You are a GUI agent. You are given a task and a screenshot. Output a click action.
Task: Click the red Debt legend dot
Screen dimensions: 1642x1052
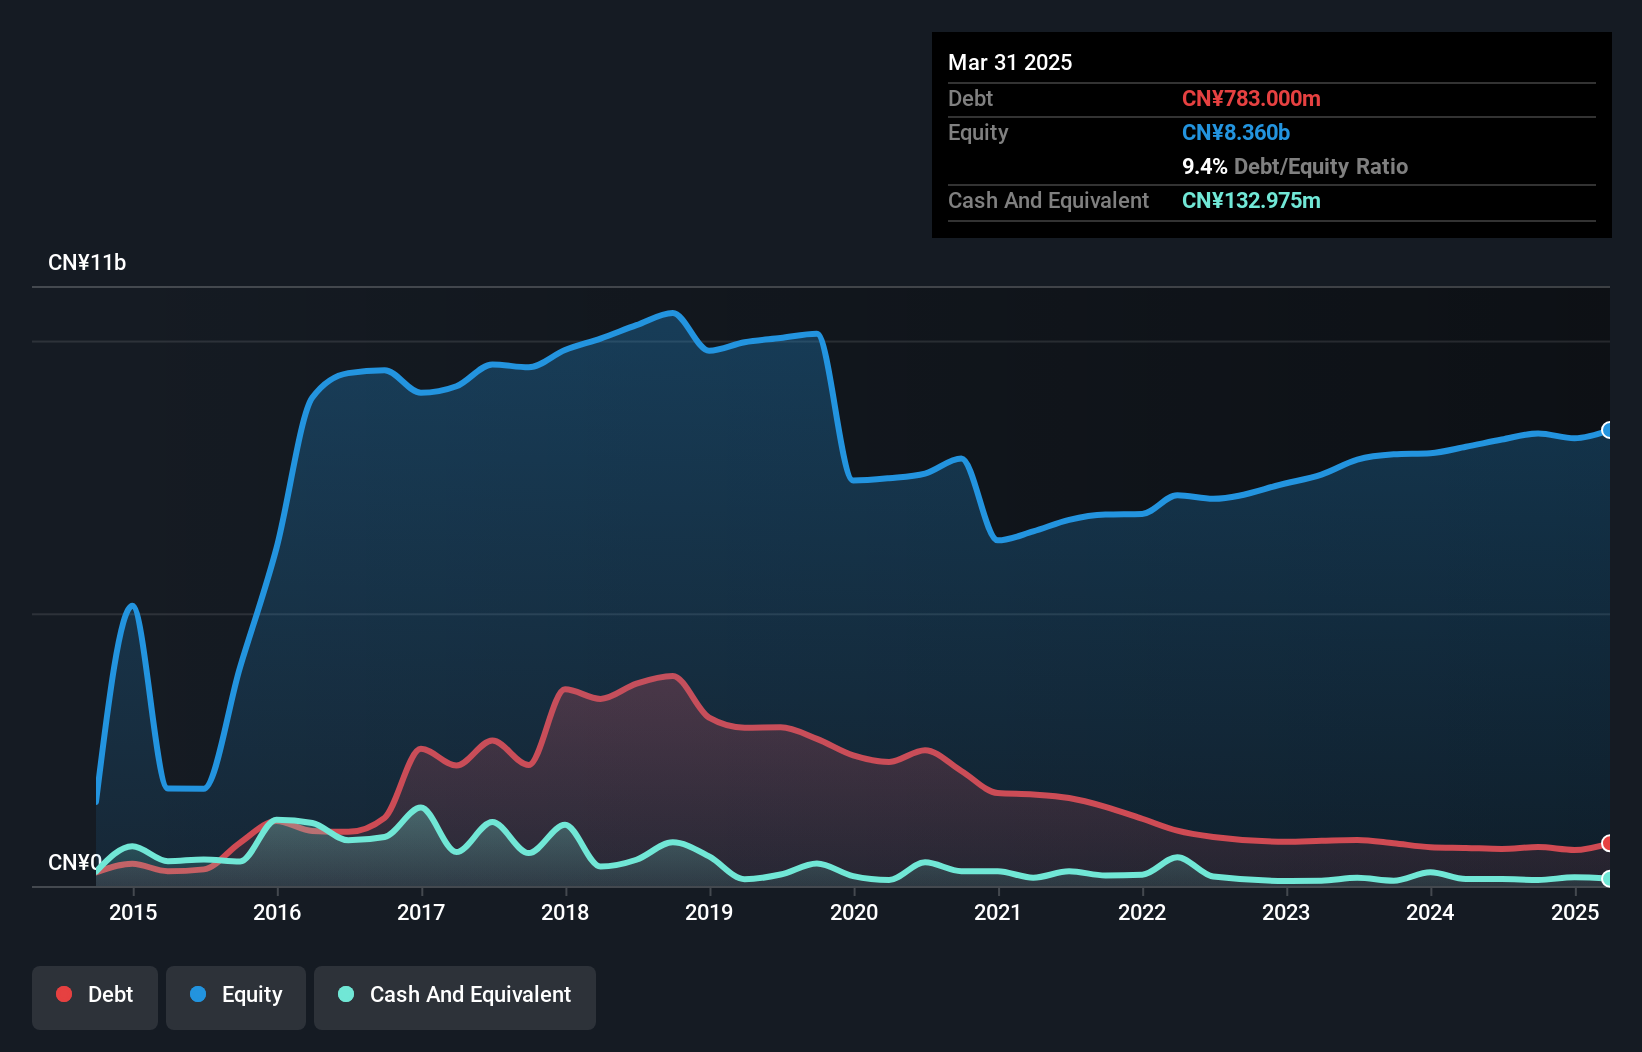[x=64, y=994]
